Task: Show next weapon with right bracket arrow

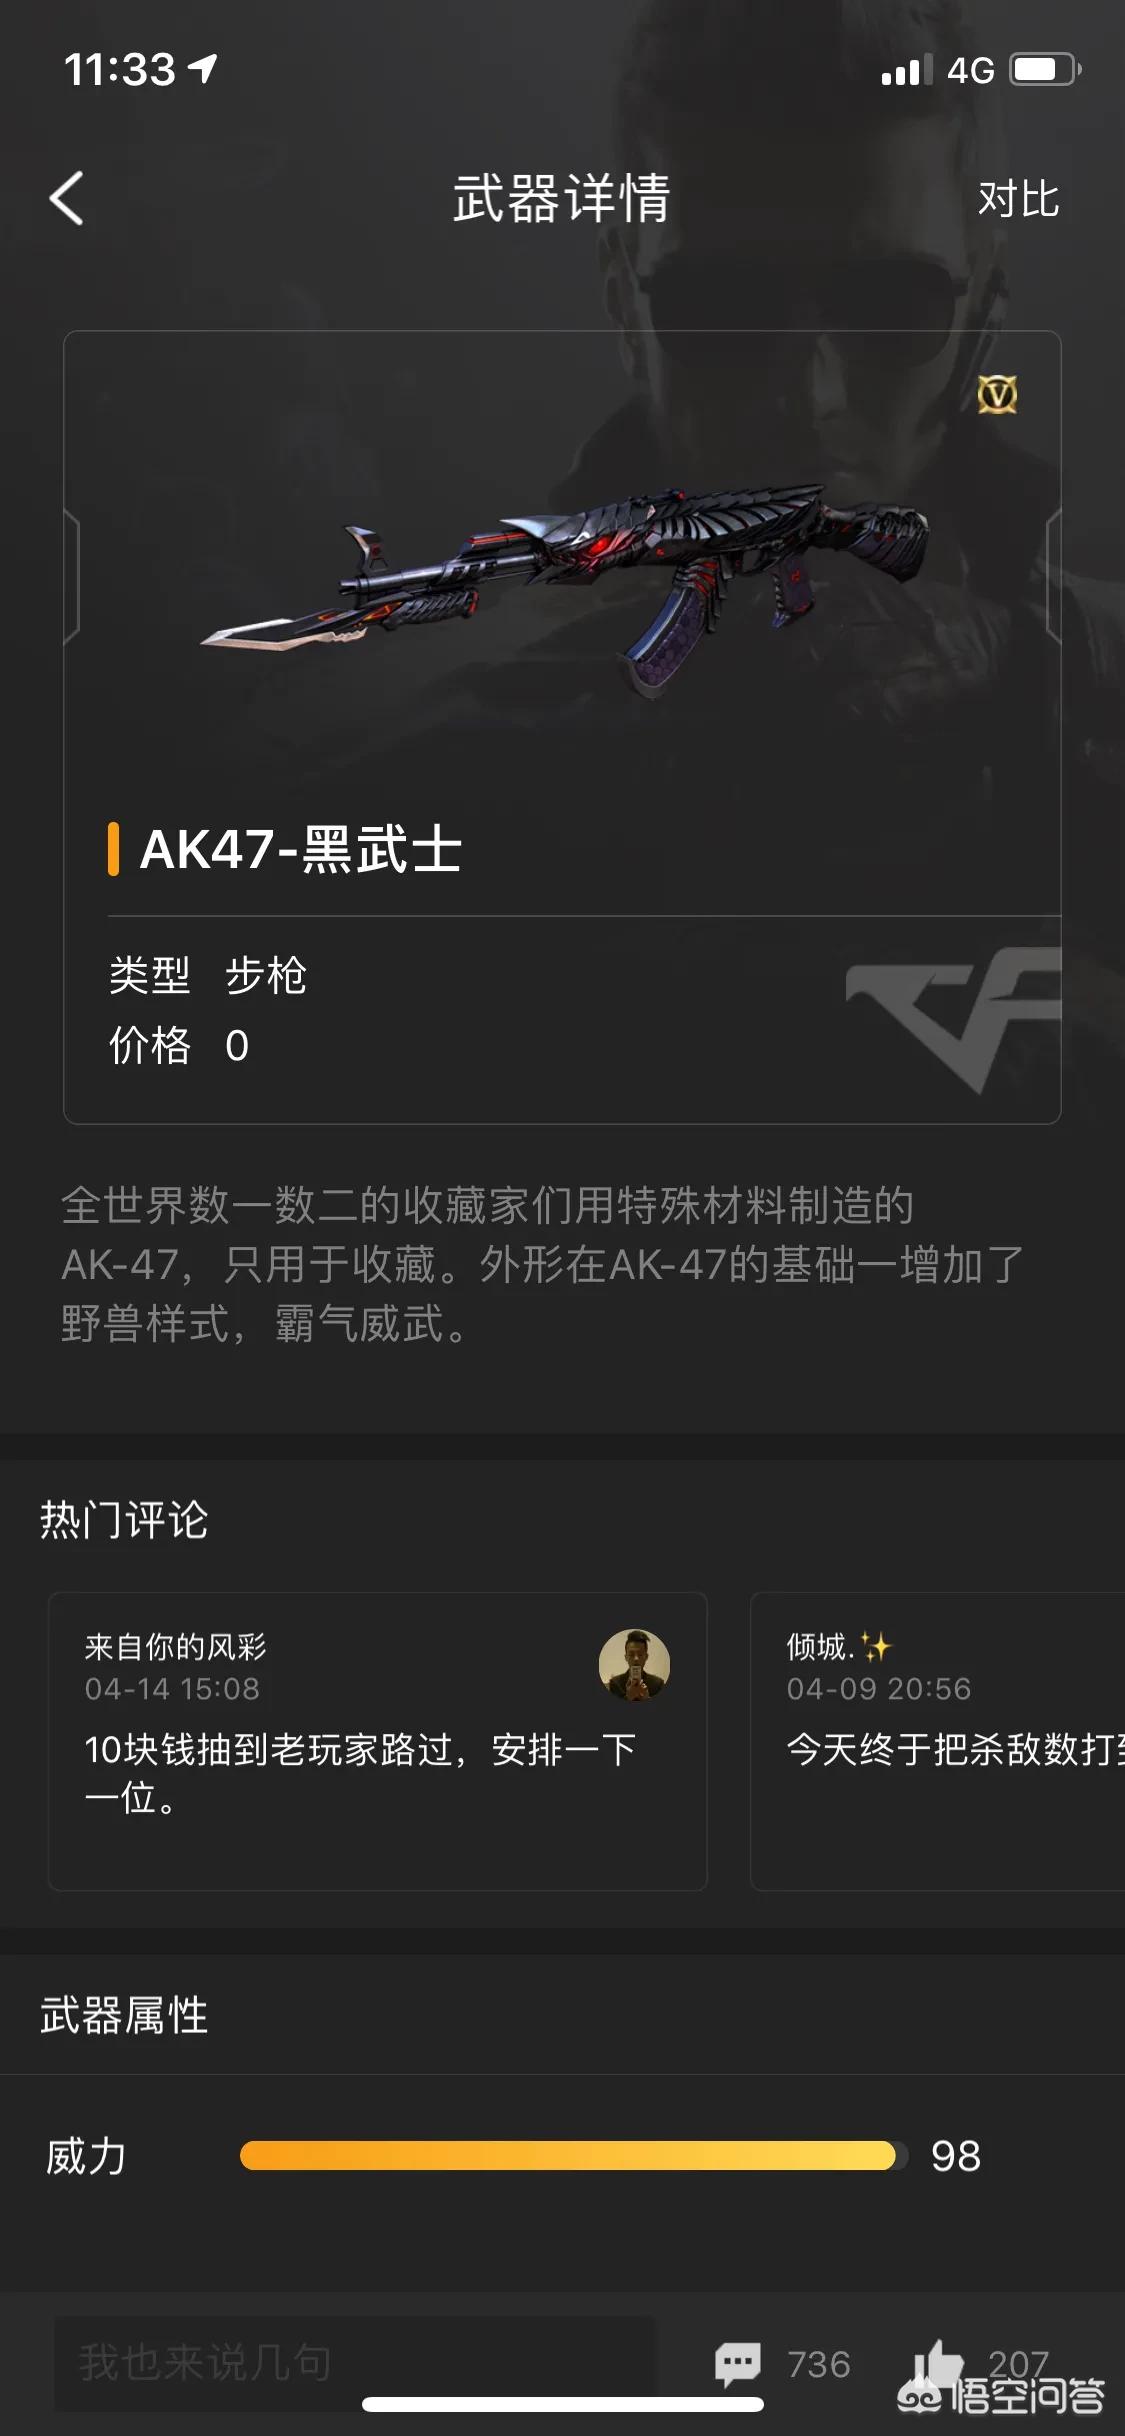Action: tap(1053, 575)
